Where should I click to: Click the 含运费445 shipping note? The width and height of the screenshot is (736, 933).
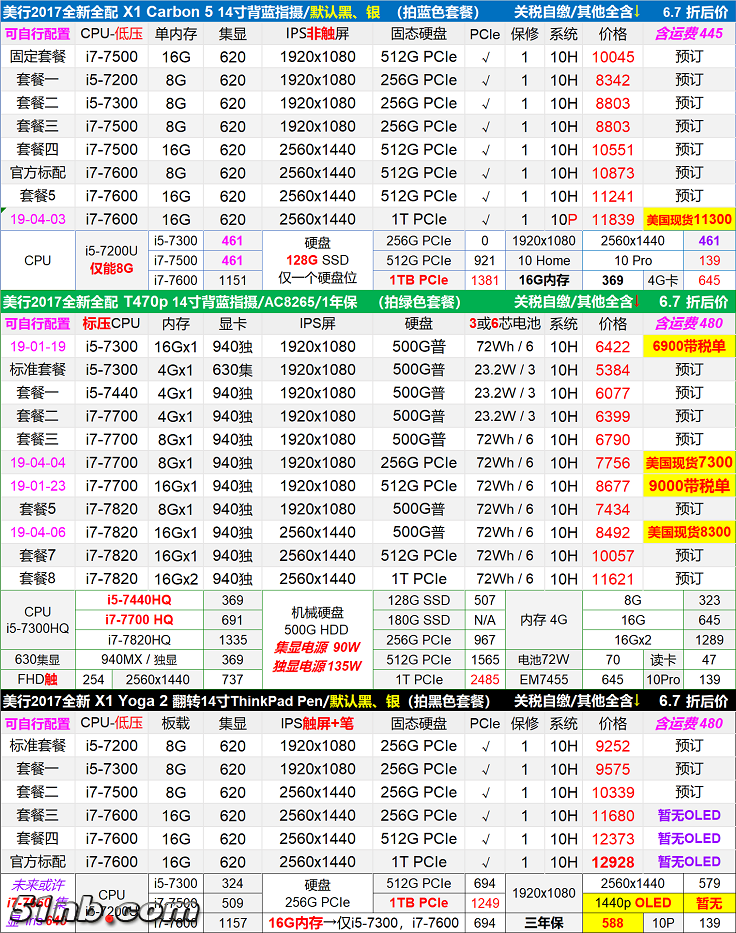click(688, 34)
